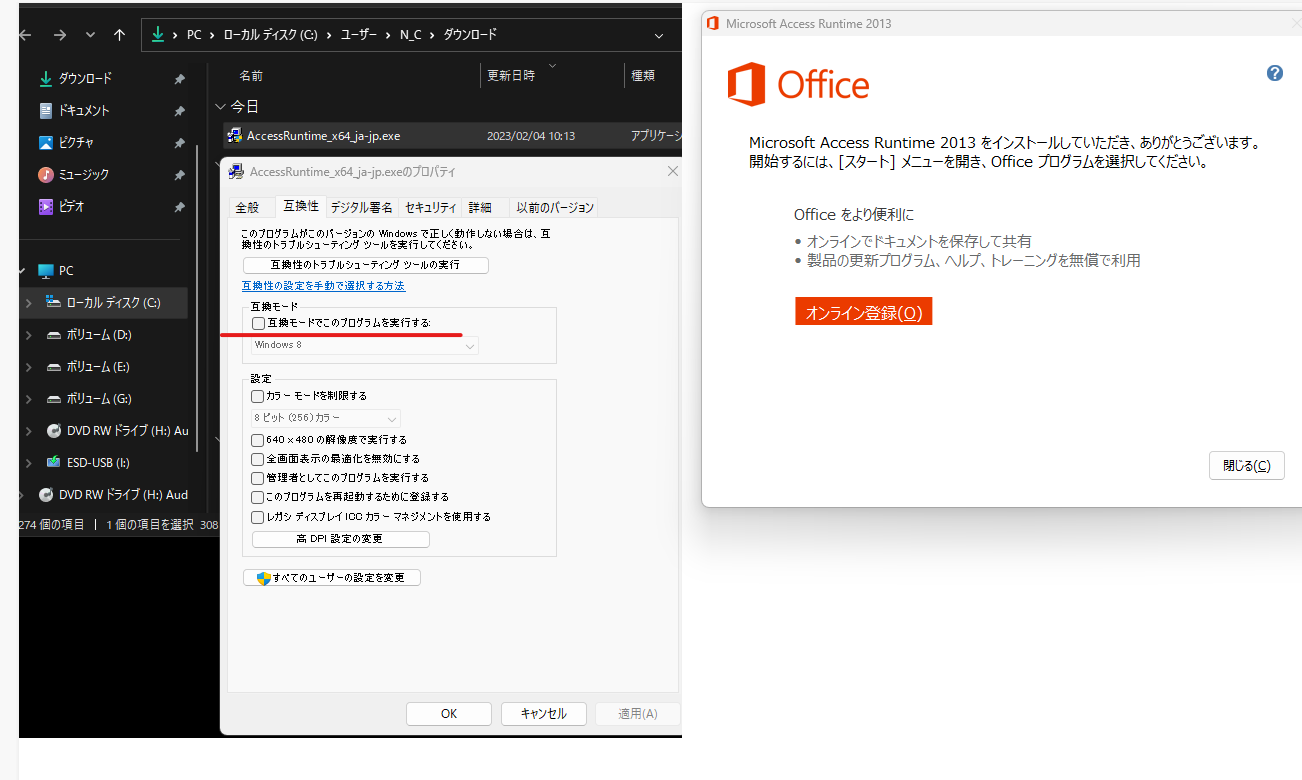
Task: Click the ローカル ディスク (C:) drive icon
Action: (54, 302)
